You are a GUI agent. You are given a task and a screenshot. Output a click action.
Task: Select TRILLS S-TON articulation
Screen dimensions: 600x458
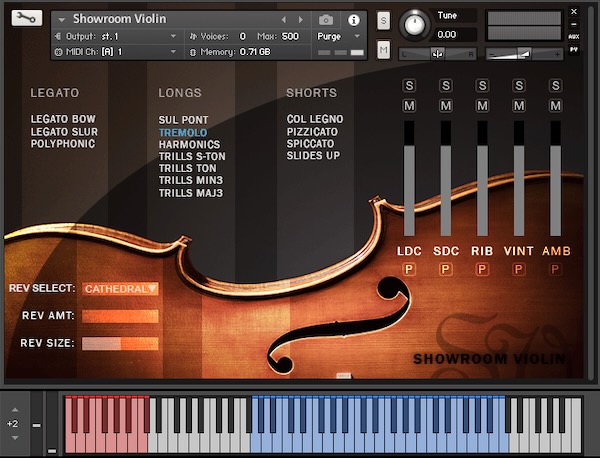pos(192,156)
